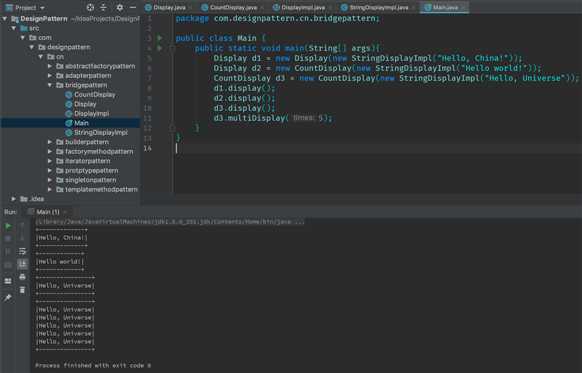This screenshot has width=582, height=373.
Task: Switch to the StringDisplayImpl.java tab
Action: (378, 7)
